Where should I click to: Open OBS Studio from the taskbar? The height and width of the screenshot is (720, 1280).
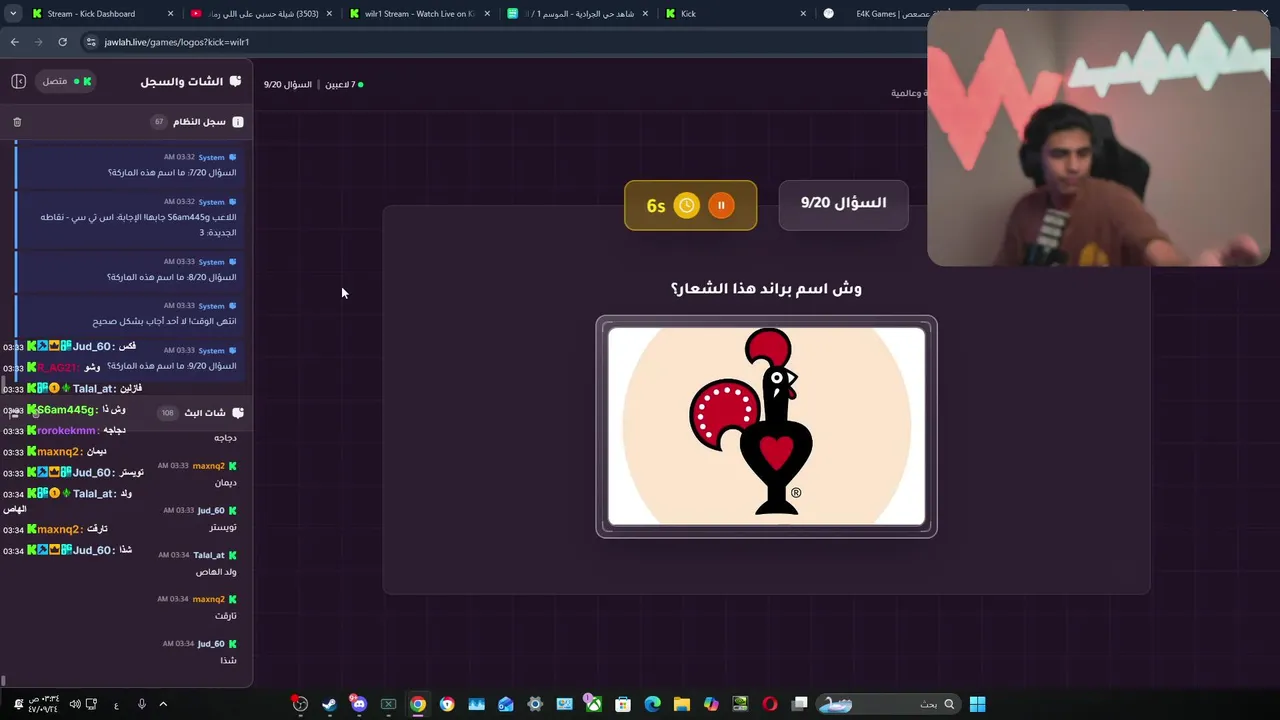300,704
